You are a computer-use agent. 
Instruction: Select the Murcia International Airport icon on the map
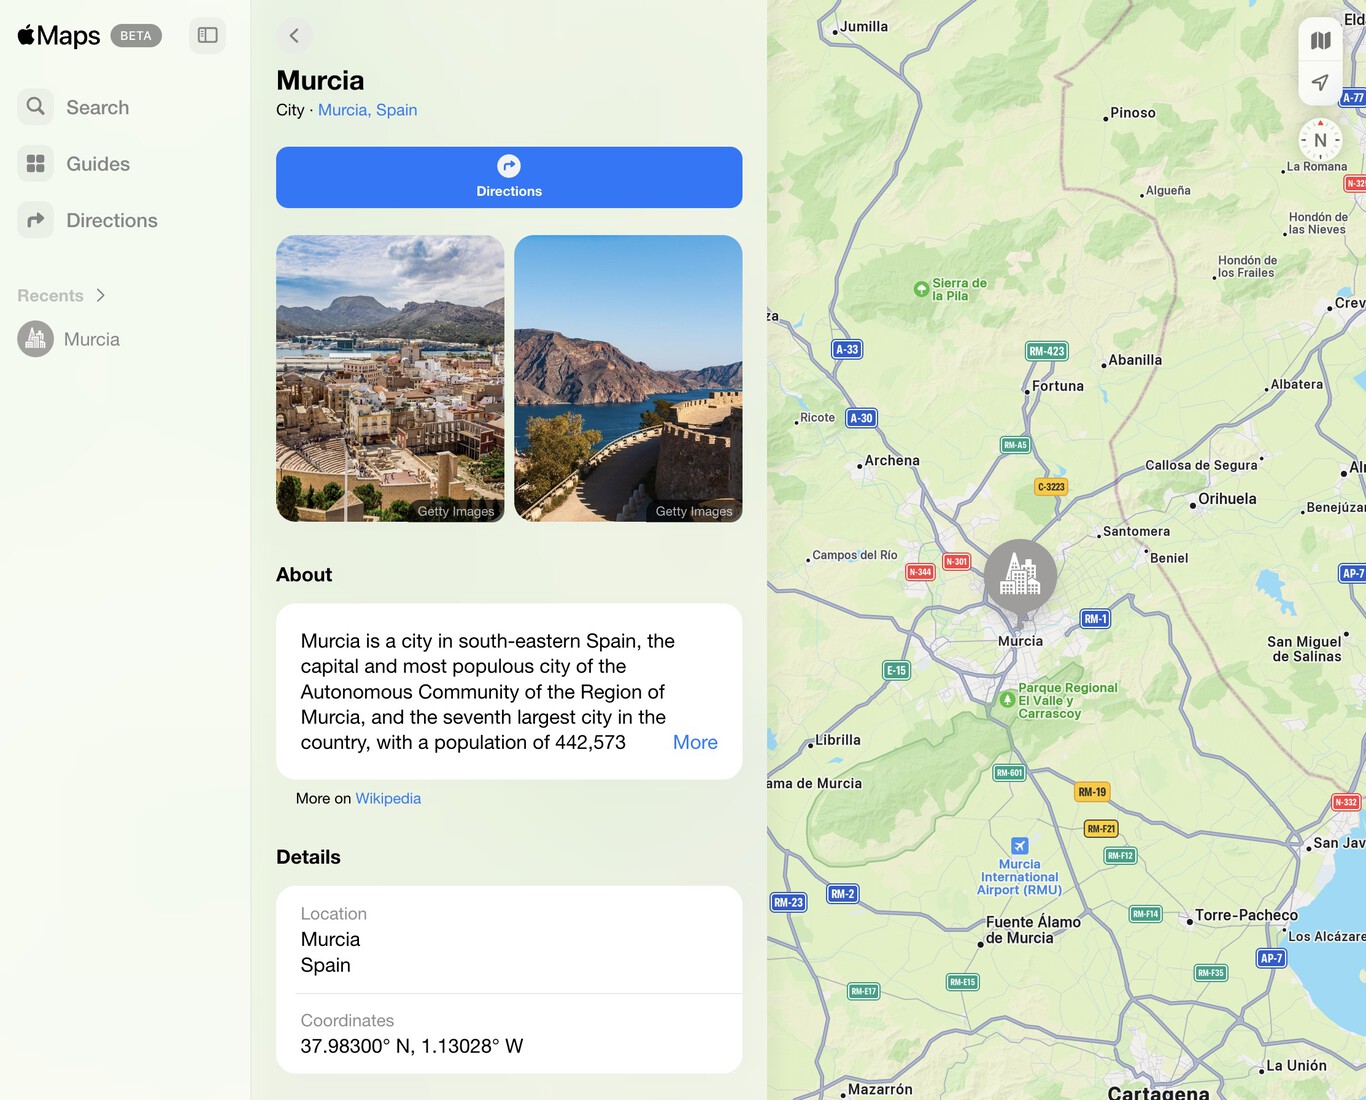(x=1018, y=843)
